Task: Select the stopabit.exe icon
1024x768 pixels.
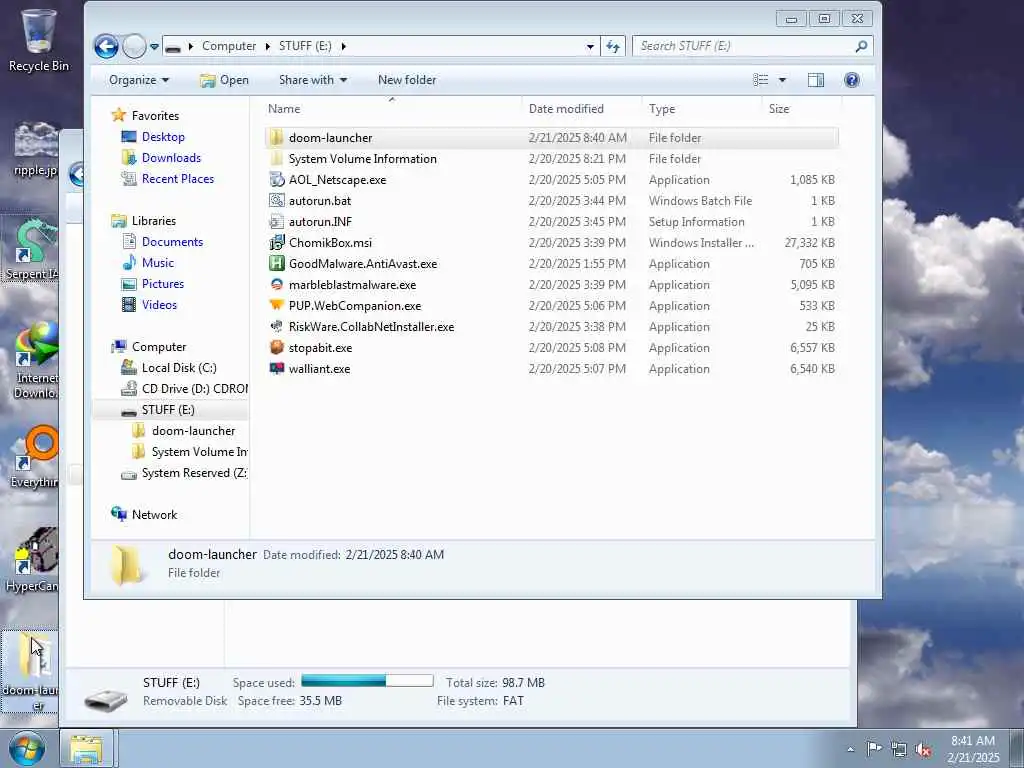Action: click(276, 347)
